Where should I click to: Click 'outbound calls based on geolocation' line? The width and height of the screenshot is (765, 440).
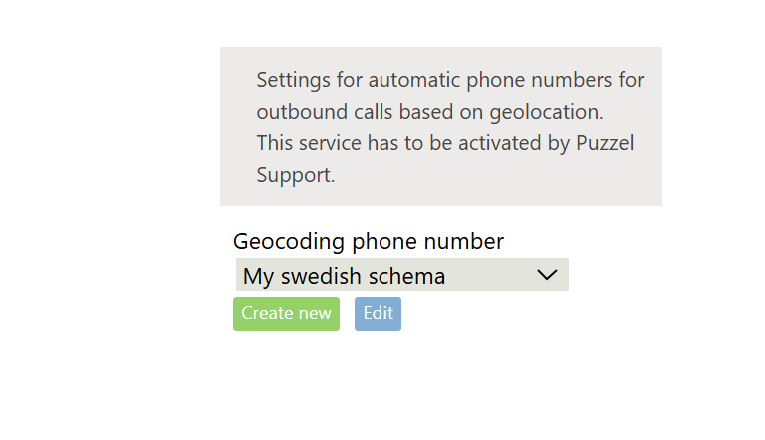click(x=430, y=111)
